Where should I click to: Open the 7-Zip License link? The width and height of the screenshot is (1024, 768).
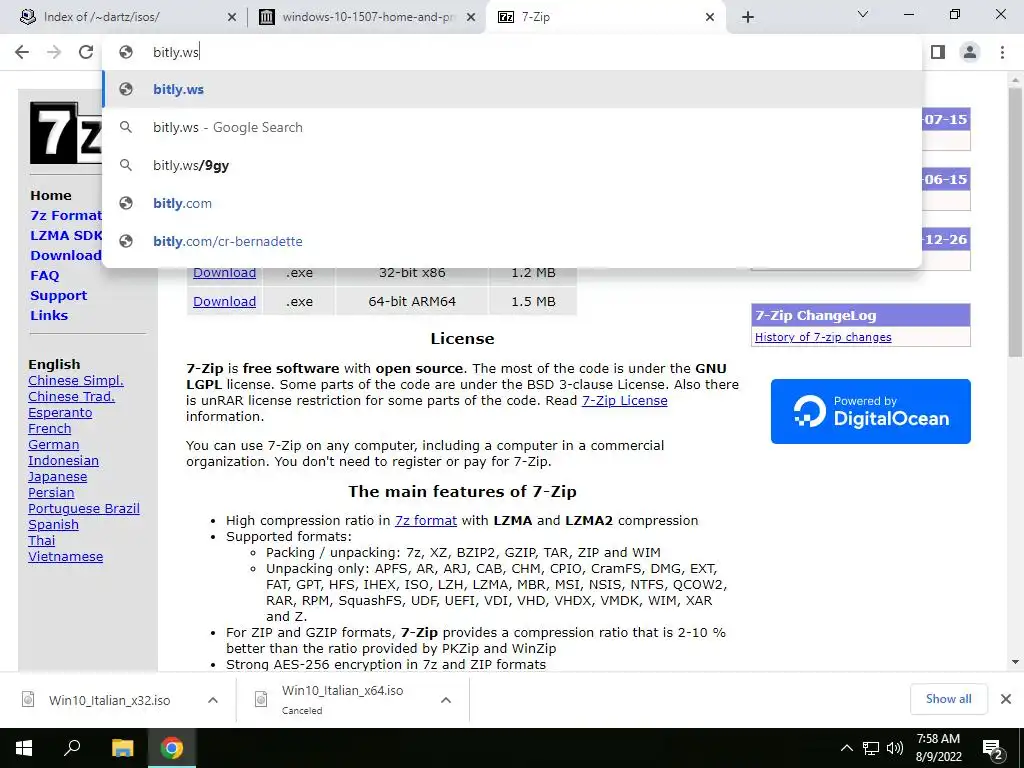click(x=624, y=400)
